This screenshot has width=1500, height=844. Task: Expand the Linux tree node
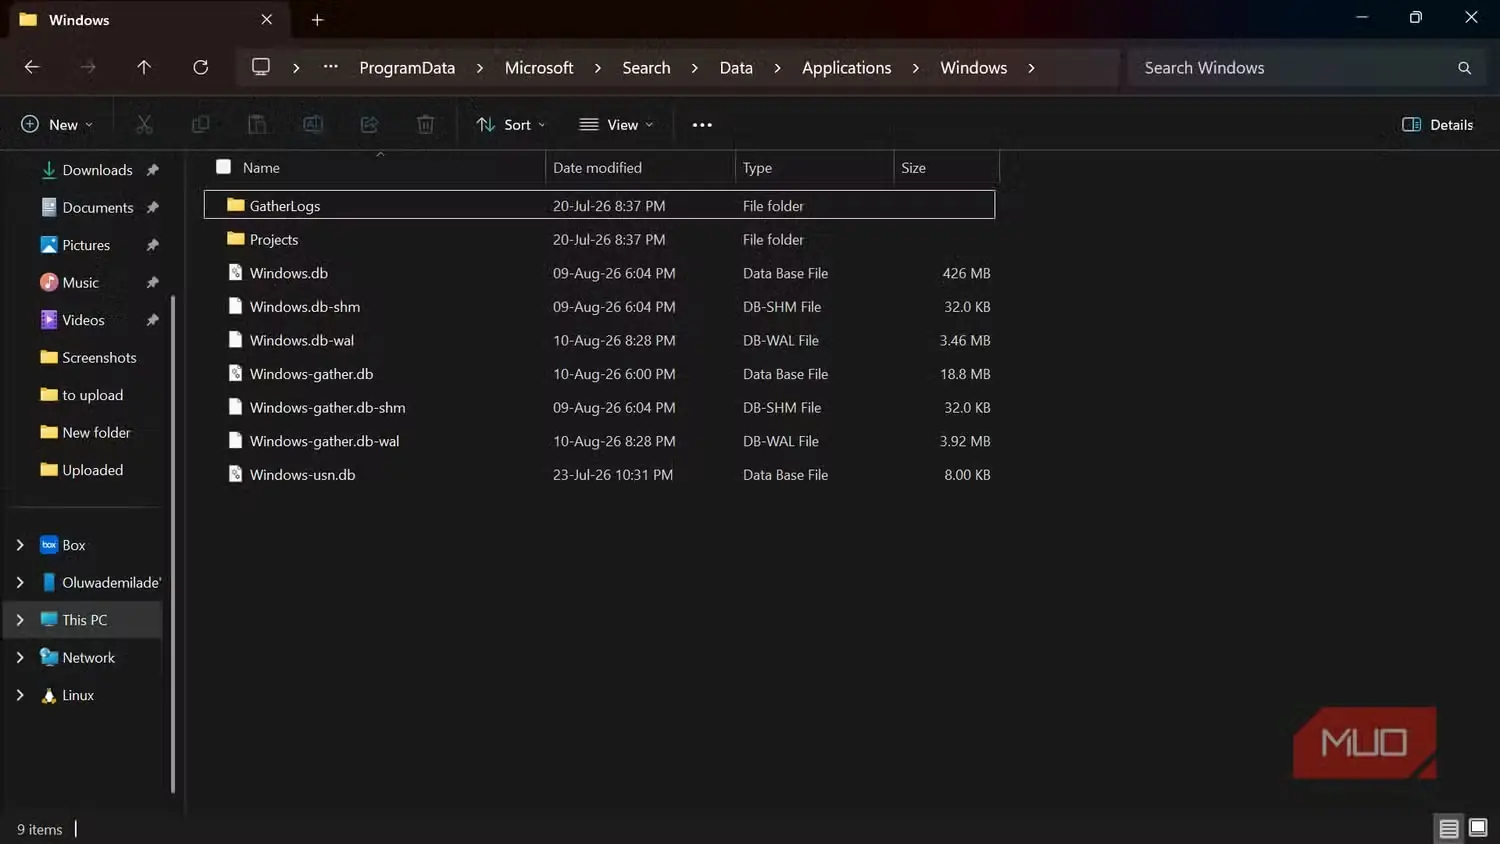tap(20, 695)
